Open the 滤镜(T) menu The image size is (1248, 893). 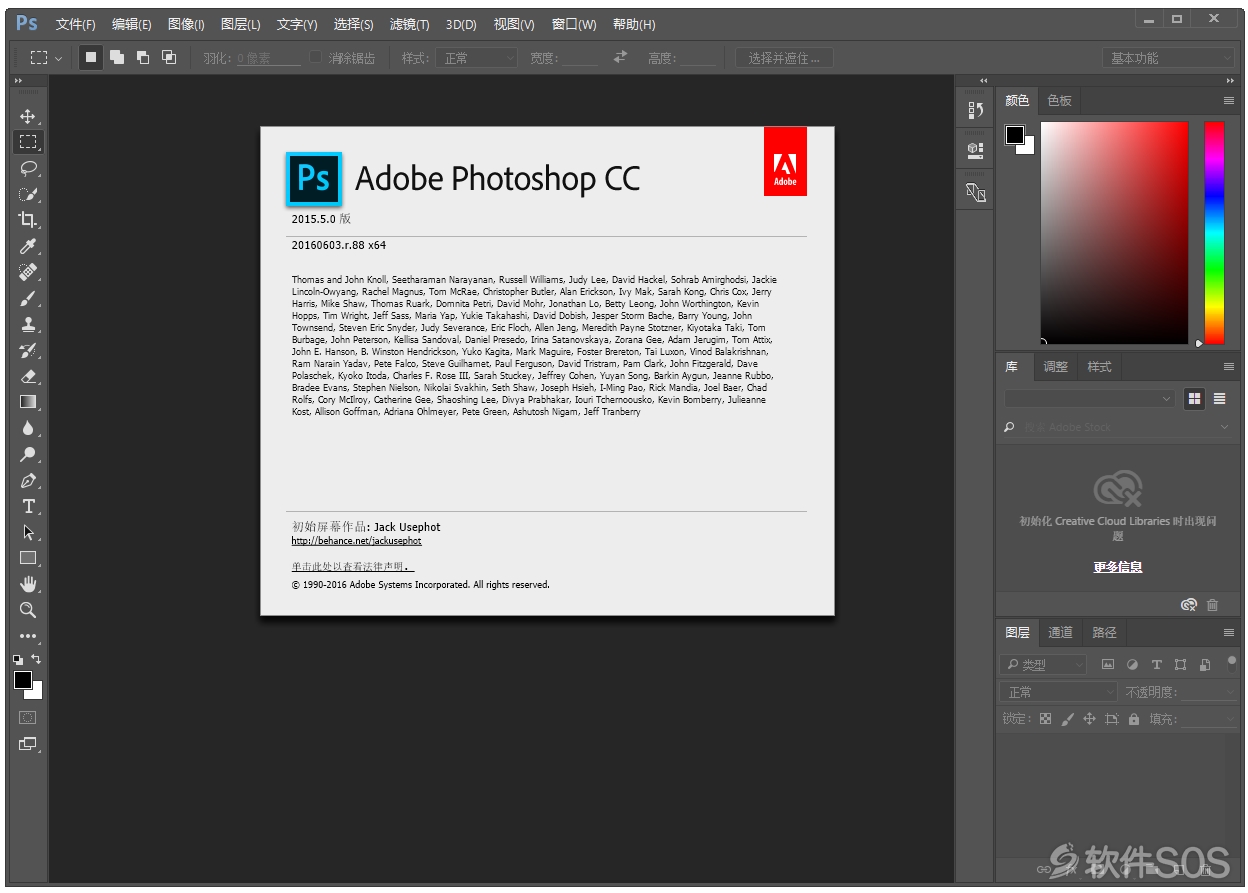(x=409, y=24)
